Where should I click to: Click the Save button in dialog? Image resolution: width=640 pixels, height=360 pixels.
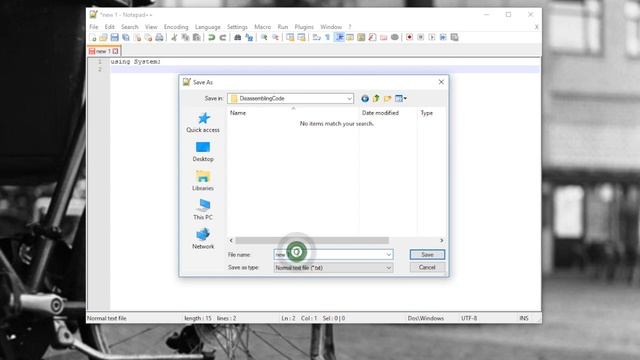[x=427, y=255]
